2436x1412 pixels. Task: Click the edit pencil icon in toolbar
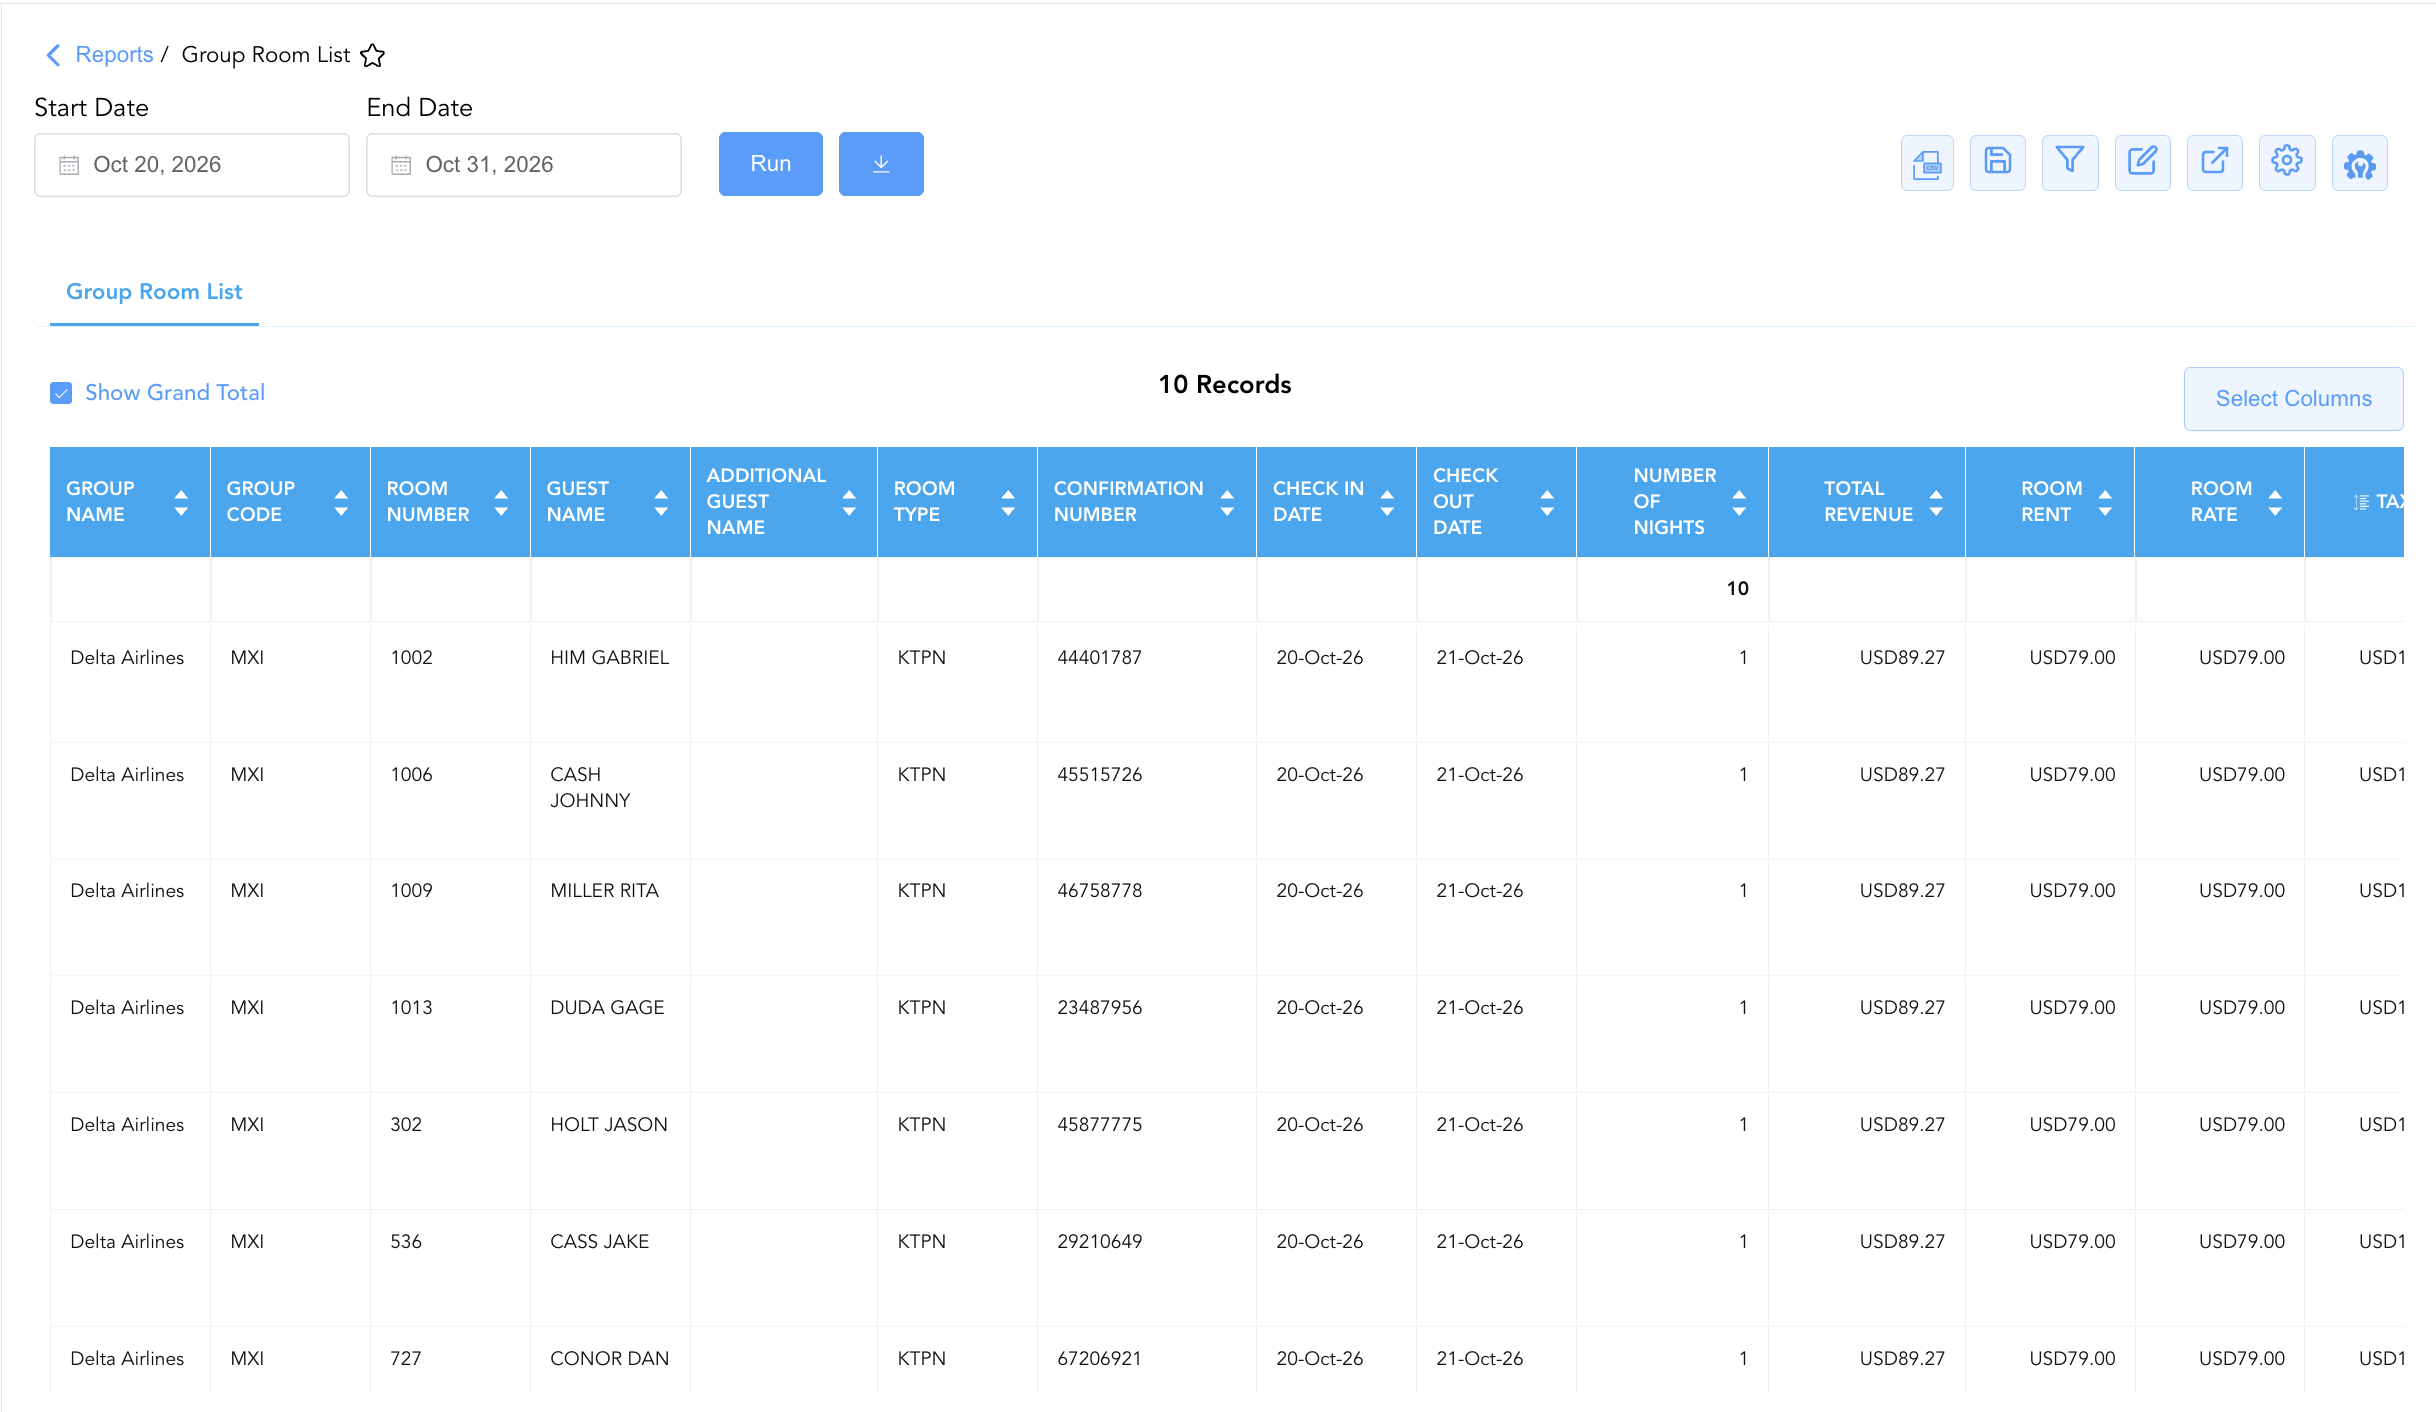click(x=2142, y=163)
